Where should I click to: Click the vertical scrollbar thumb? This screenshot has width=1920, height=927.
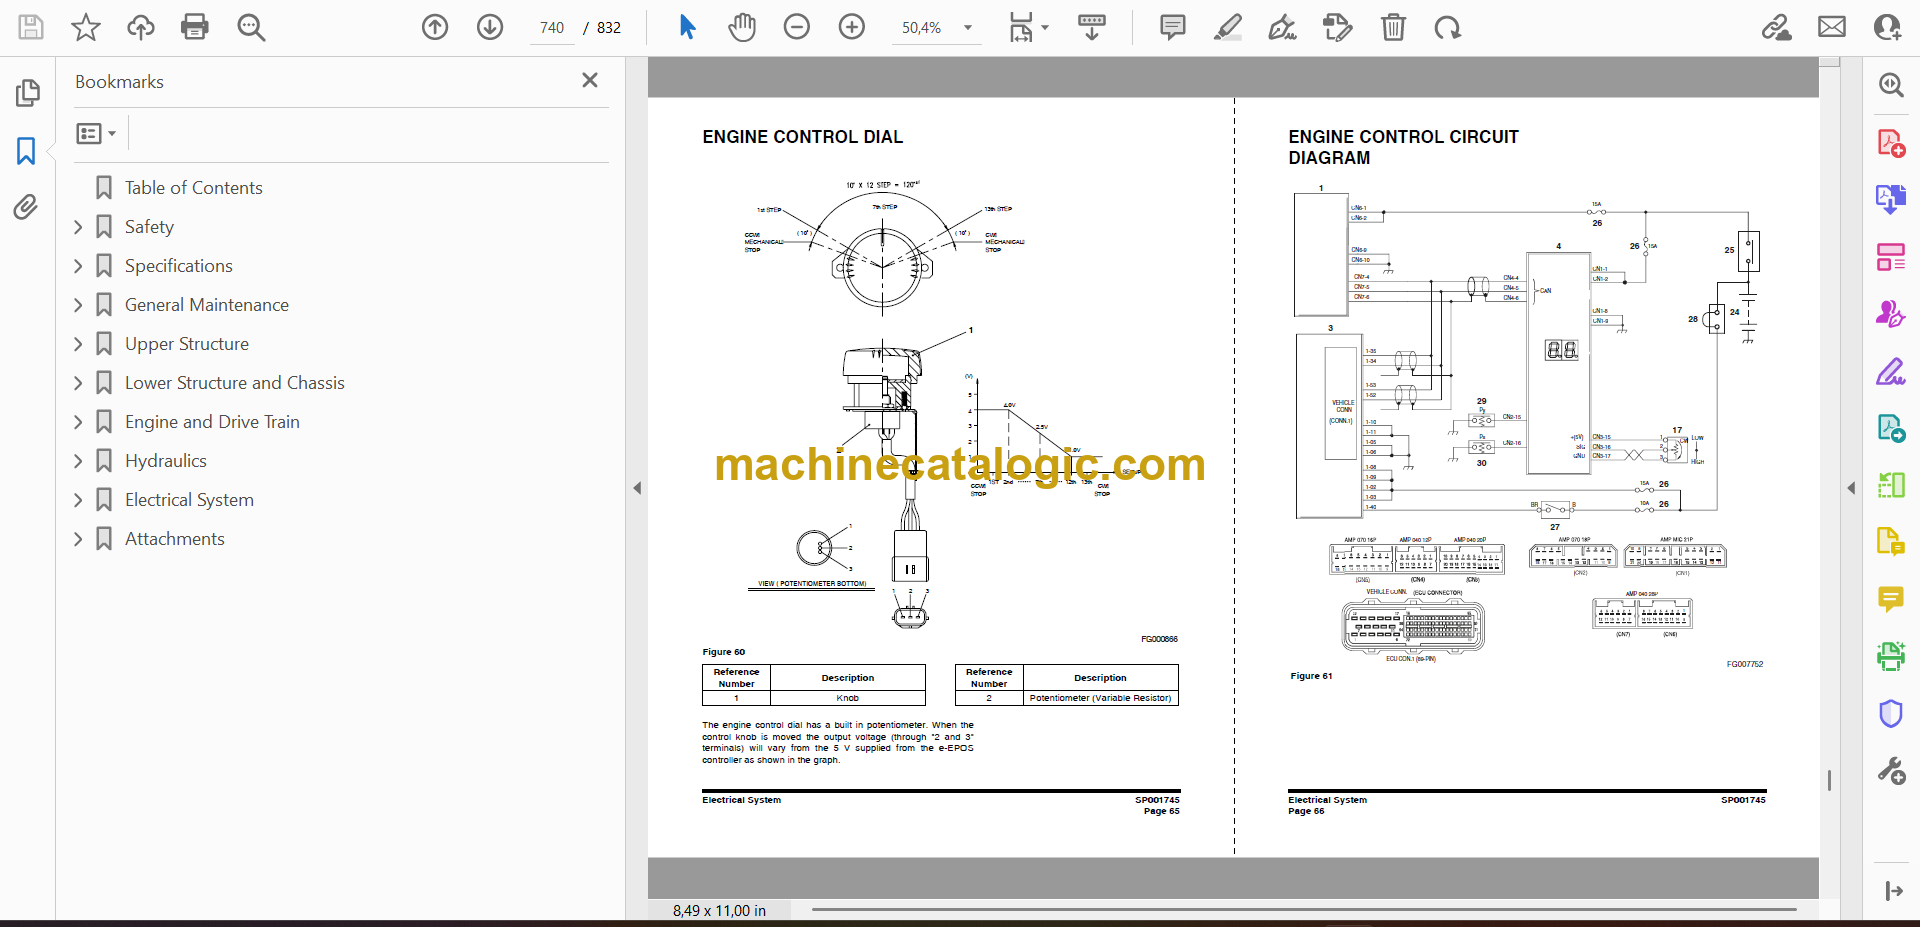[1829, 781]
